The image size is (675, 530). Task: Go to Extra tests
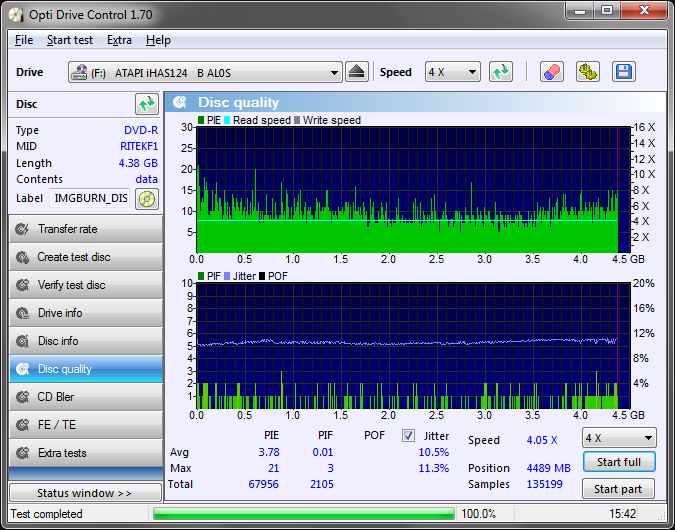[x=86, y=453]
